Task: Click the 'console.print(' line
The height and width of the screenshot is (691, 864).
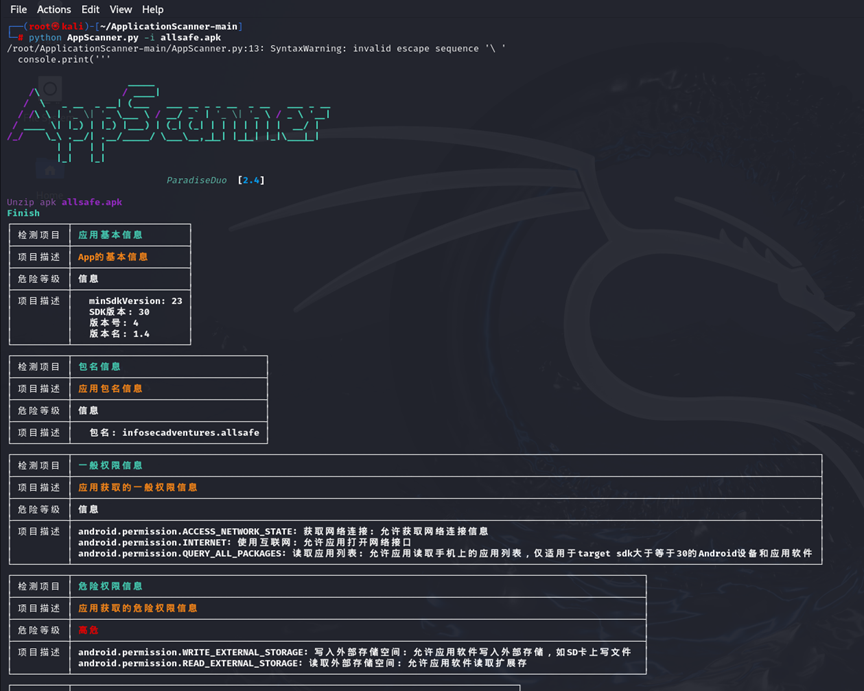Action: 64,60
